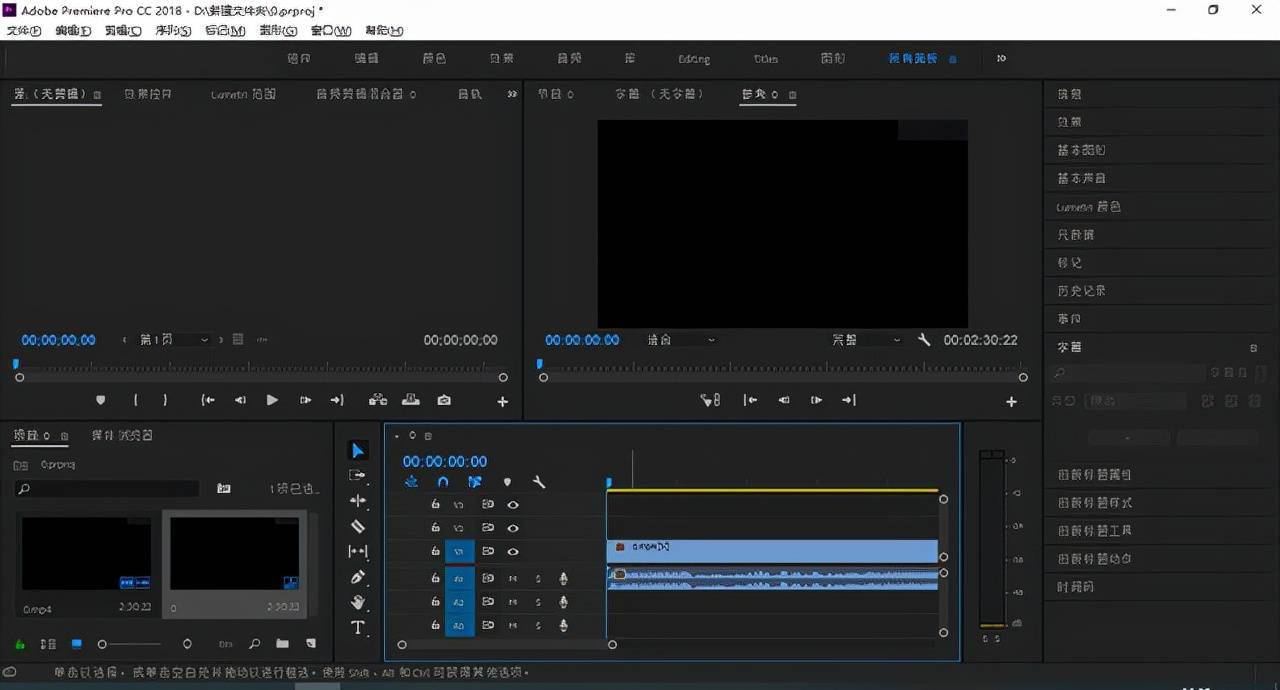Play the clip in the Source monitor
Viewport: 1280px width, 690px height.
272,400
